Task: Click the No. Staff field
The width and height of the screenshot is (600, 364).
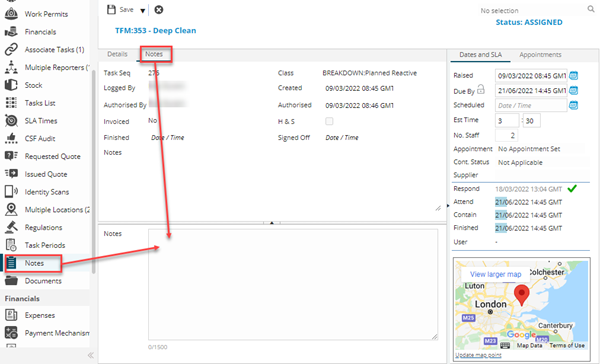Action: [507, 135]
